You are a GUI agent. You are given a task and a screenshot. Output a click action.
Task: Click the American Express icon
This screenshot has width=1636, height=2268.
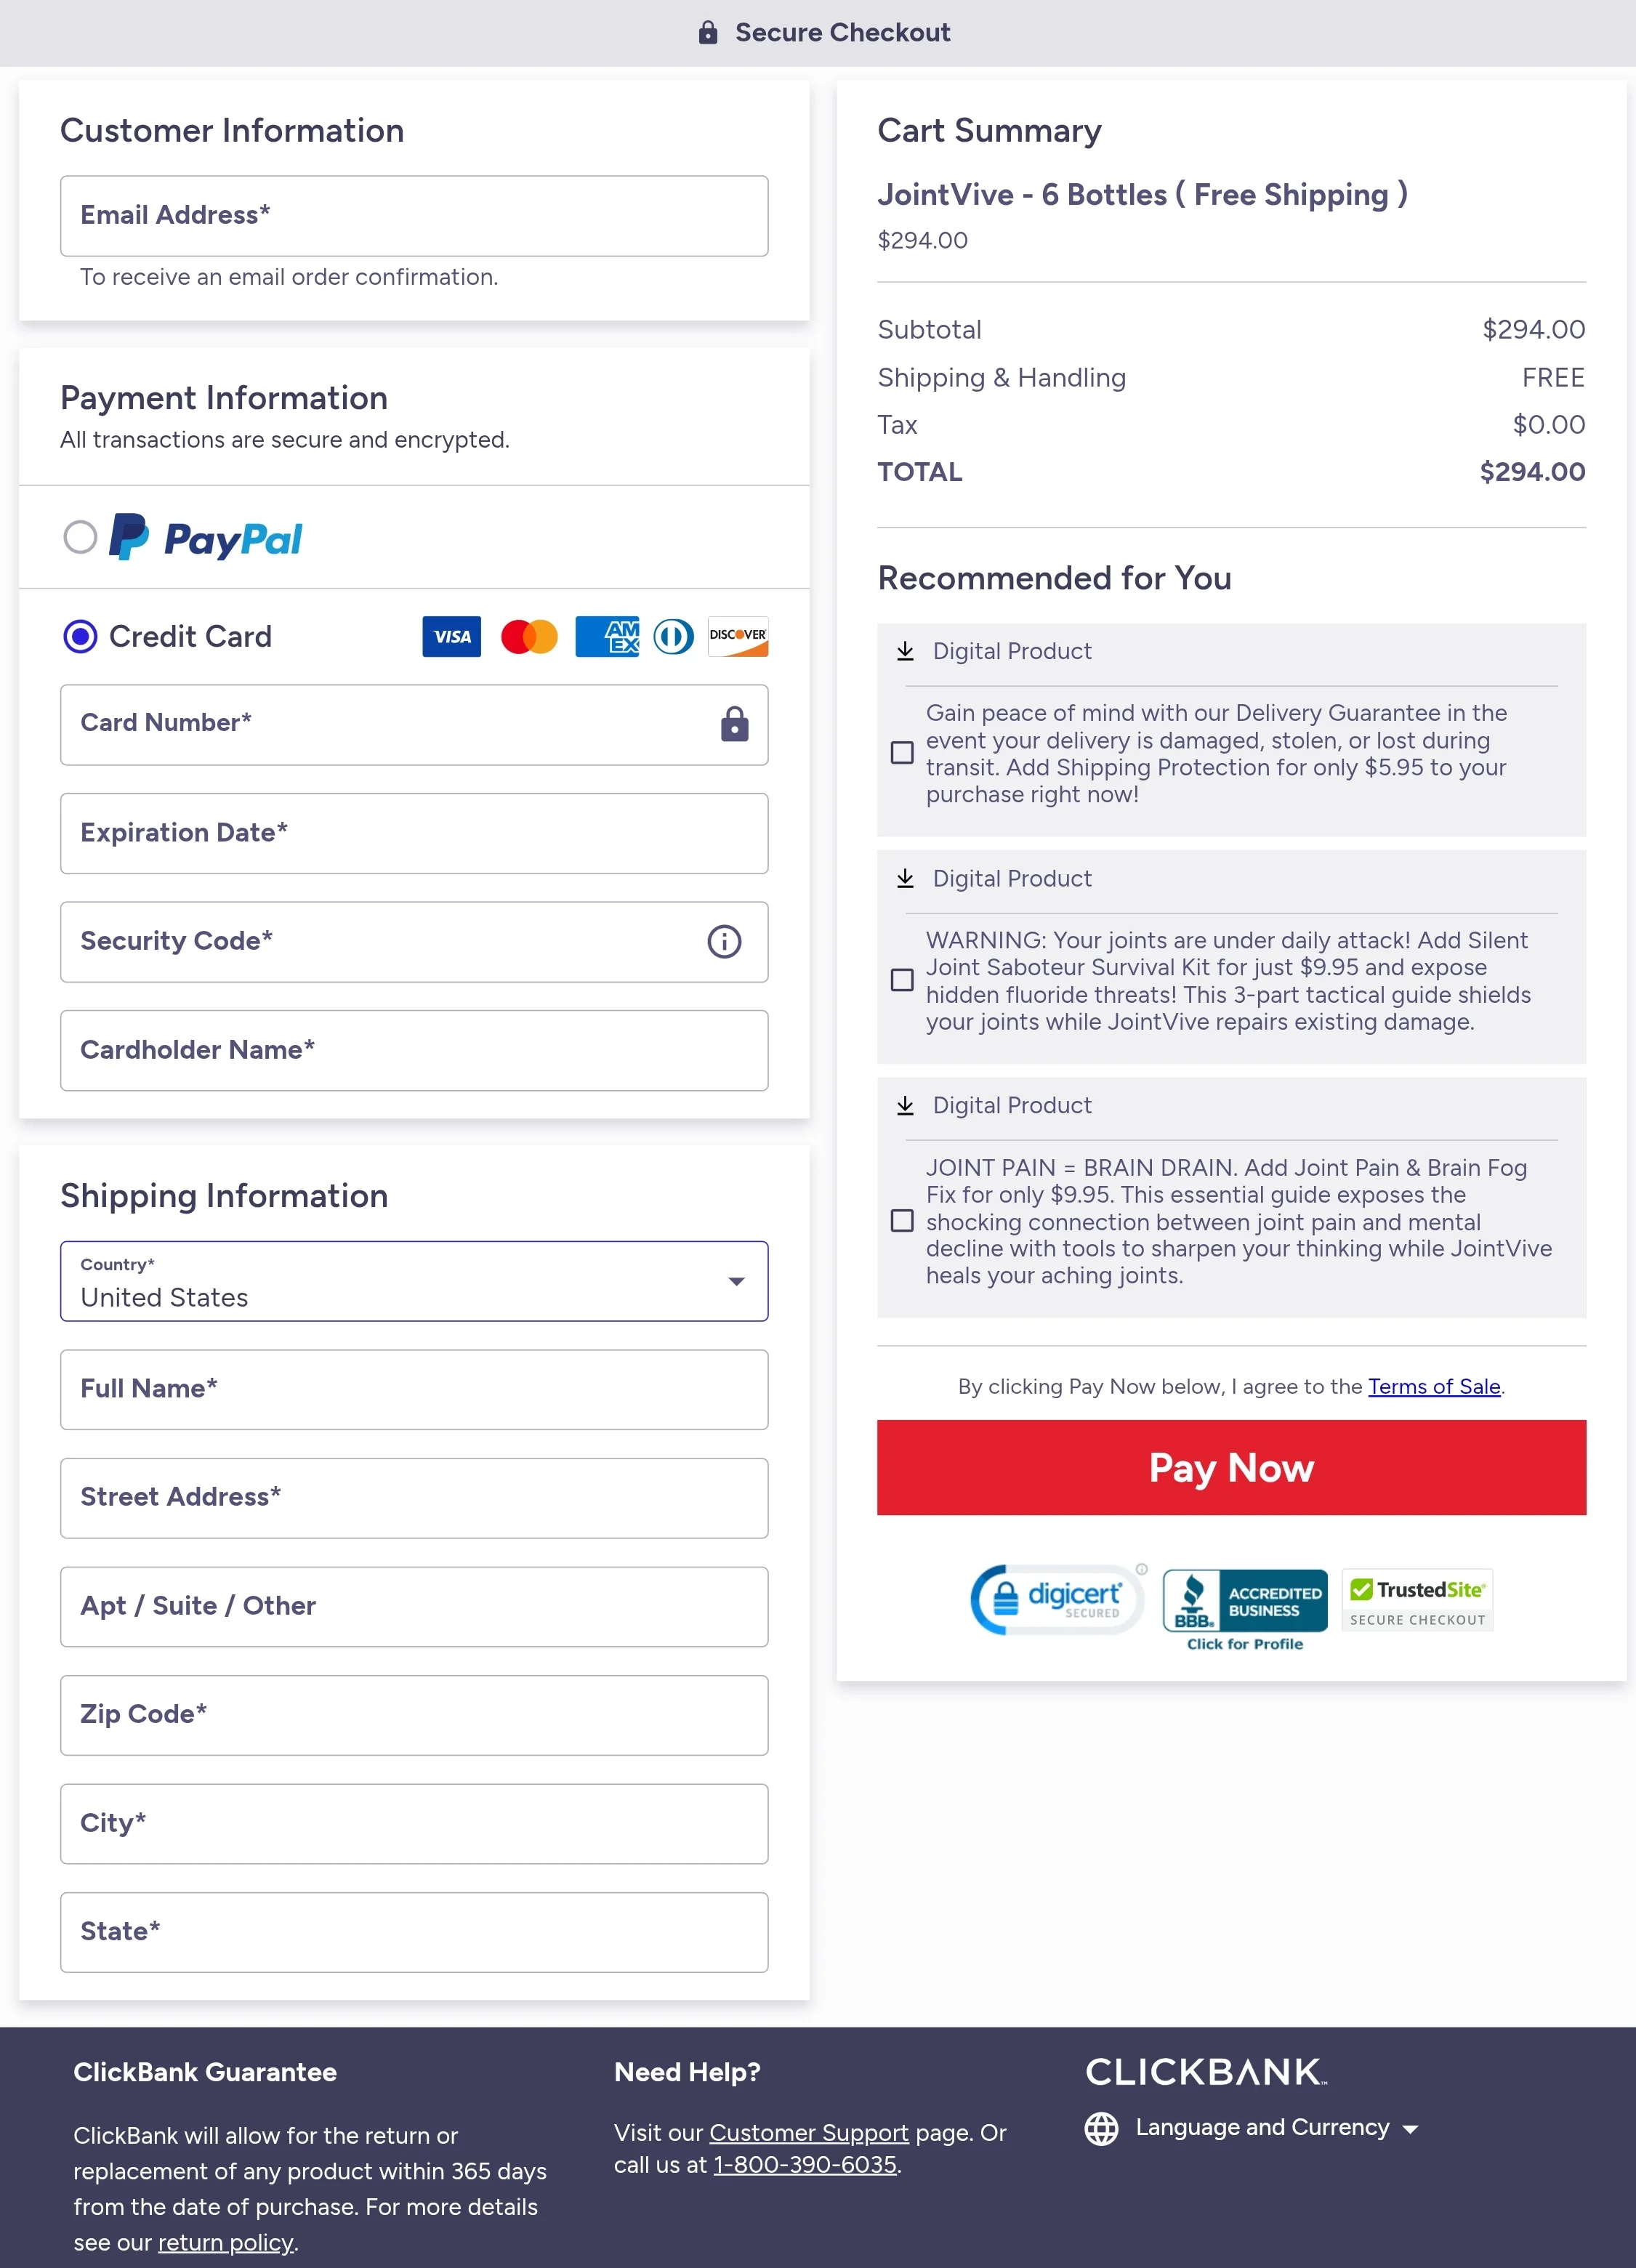[606, 637]
